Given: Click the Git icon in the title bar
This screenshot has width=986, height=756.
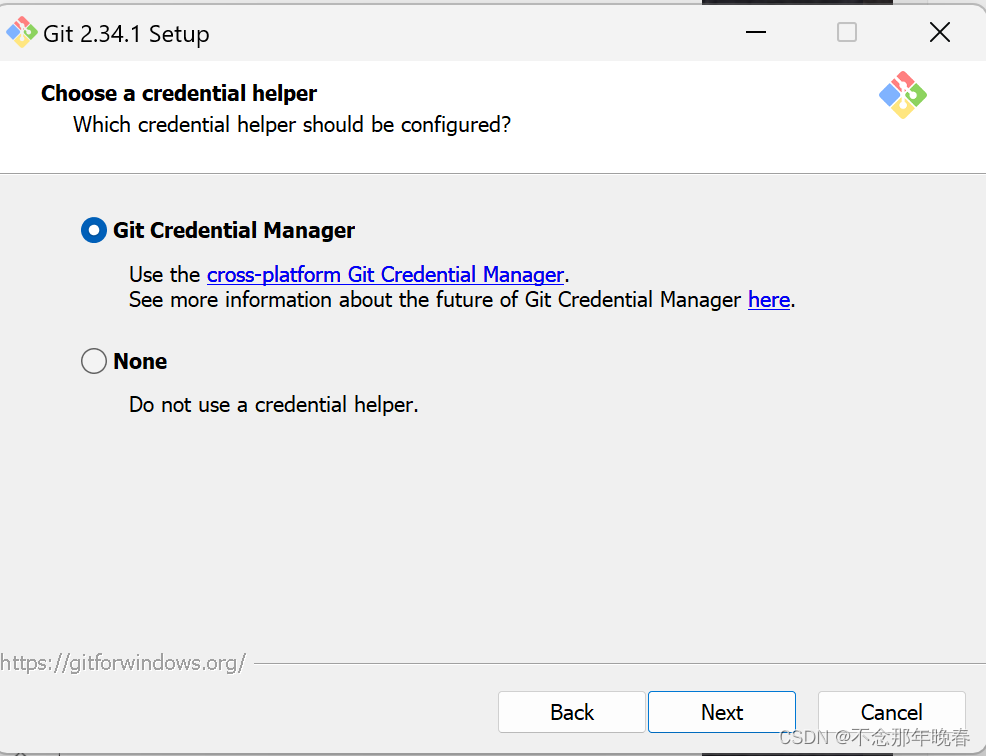Looking at the screenshot, I should (21, 32).
